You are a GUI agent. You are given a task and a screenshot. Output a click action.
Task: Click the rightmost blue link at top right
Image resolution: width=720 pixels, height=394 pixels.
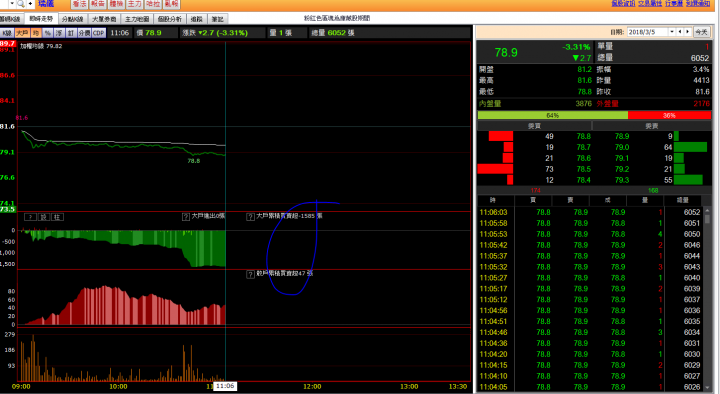(x=698, y=3)
